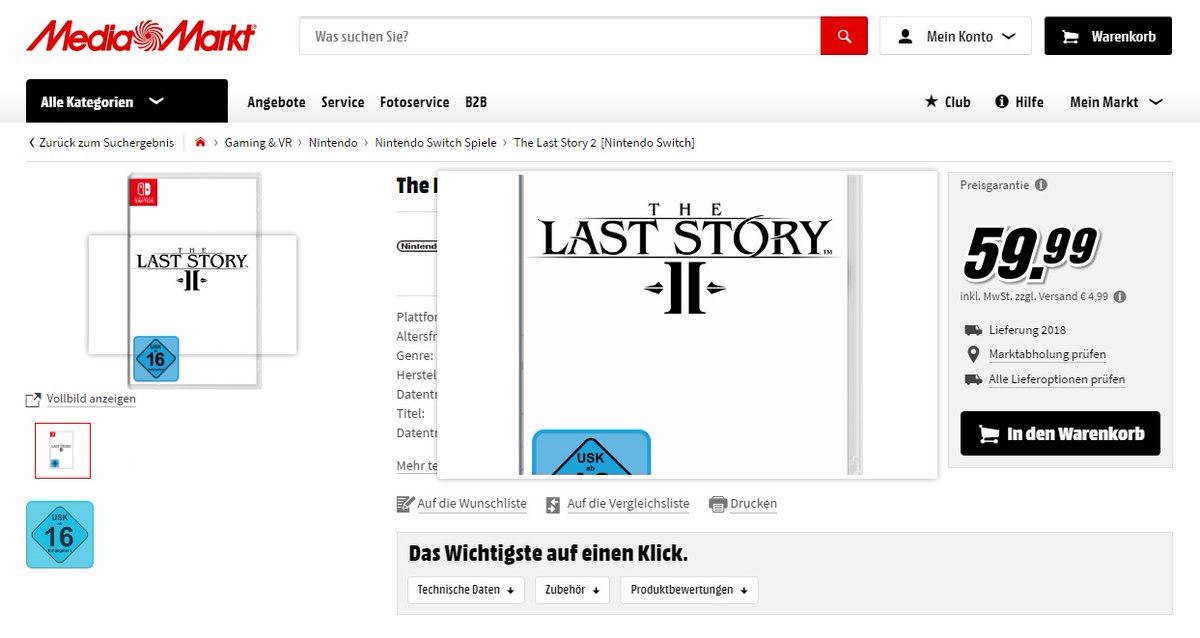Image resolution: width=1200 pixels, height=638 pixels.
Task: Click the home icon in breadcrumb
Action: click(x=200, y=143)
